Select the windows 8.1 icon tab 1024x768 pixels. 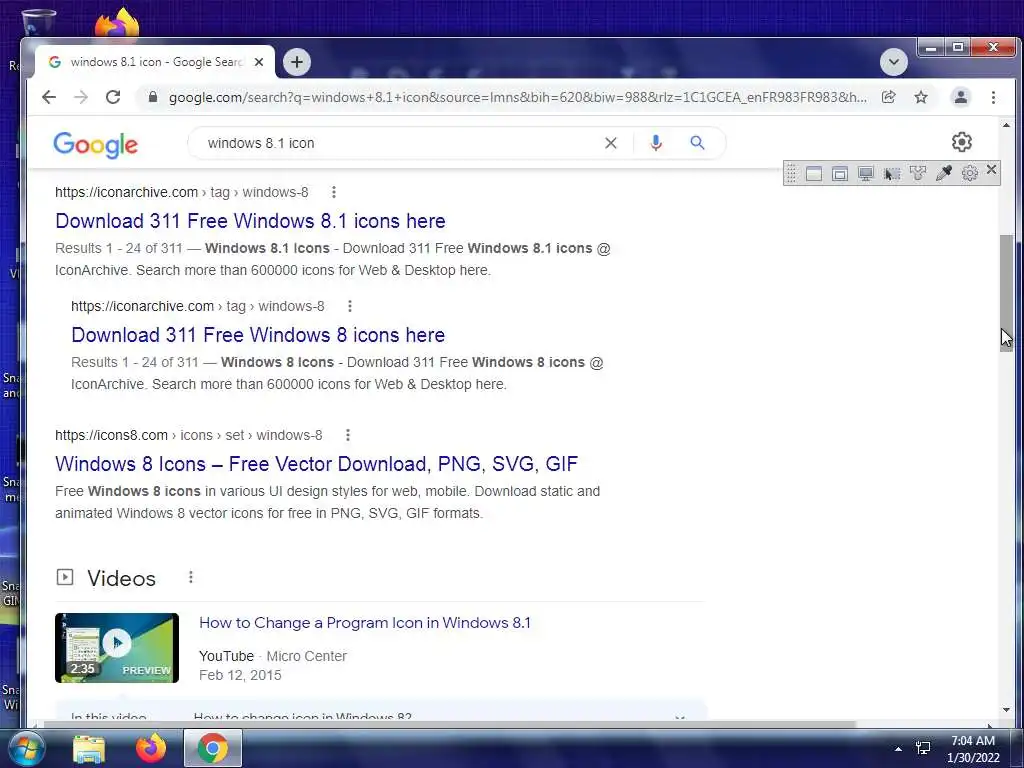pos(154,62)
